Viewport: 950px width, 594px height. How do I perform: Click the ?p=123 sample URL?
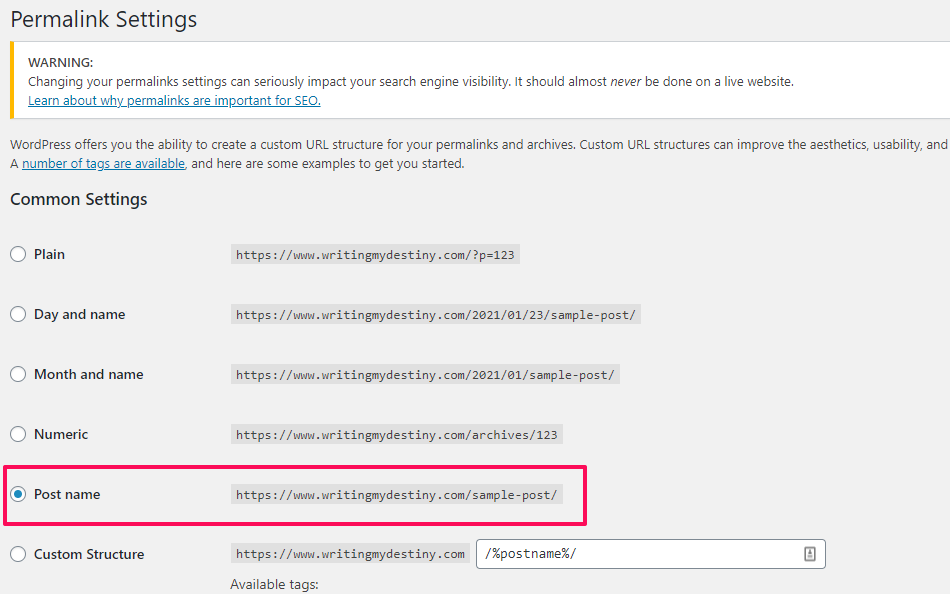tap(375, 255)
